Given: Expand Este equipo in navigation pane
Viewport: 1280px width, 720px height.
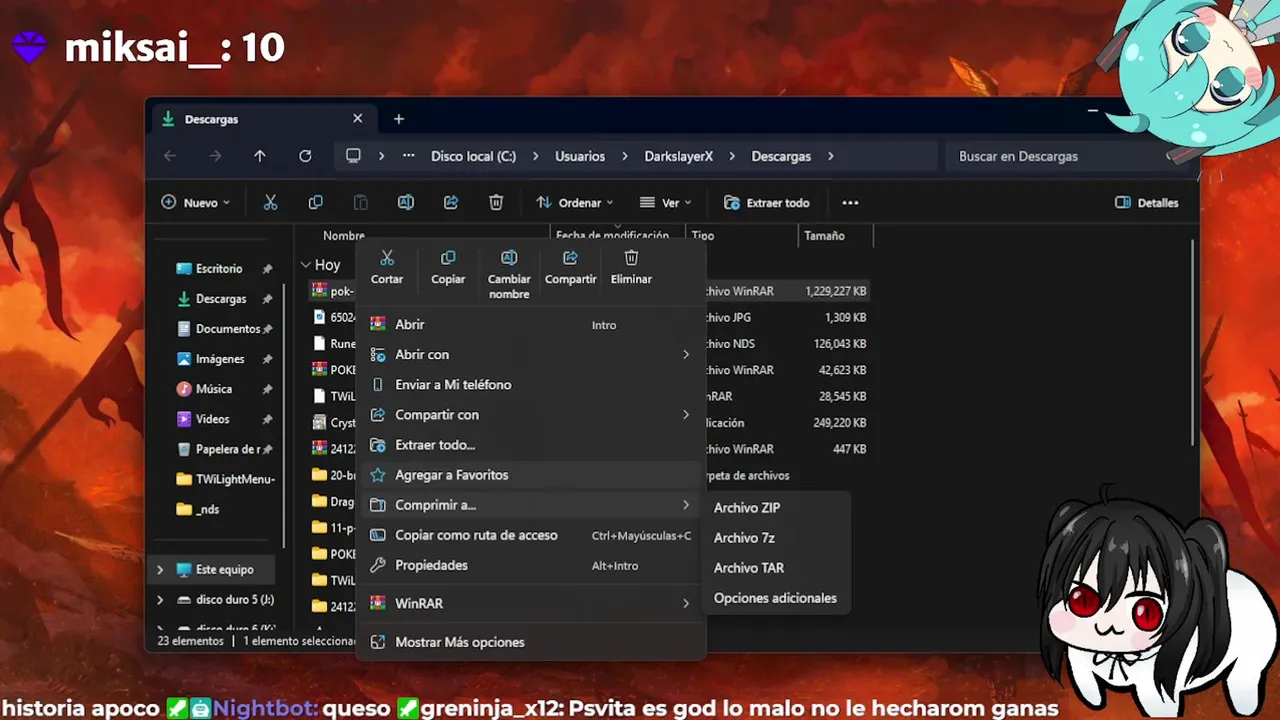Looking at the screenshot, I should (160, 570).
